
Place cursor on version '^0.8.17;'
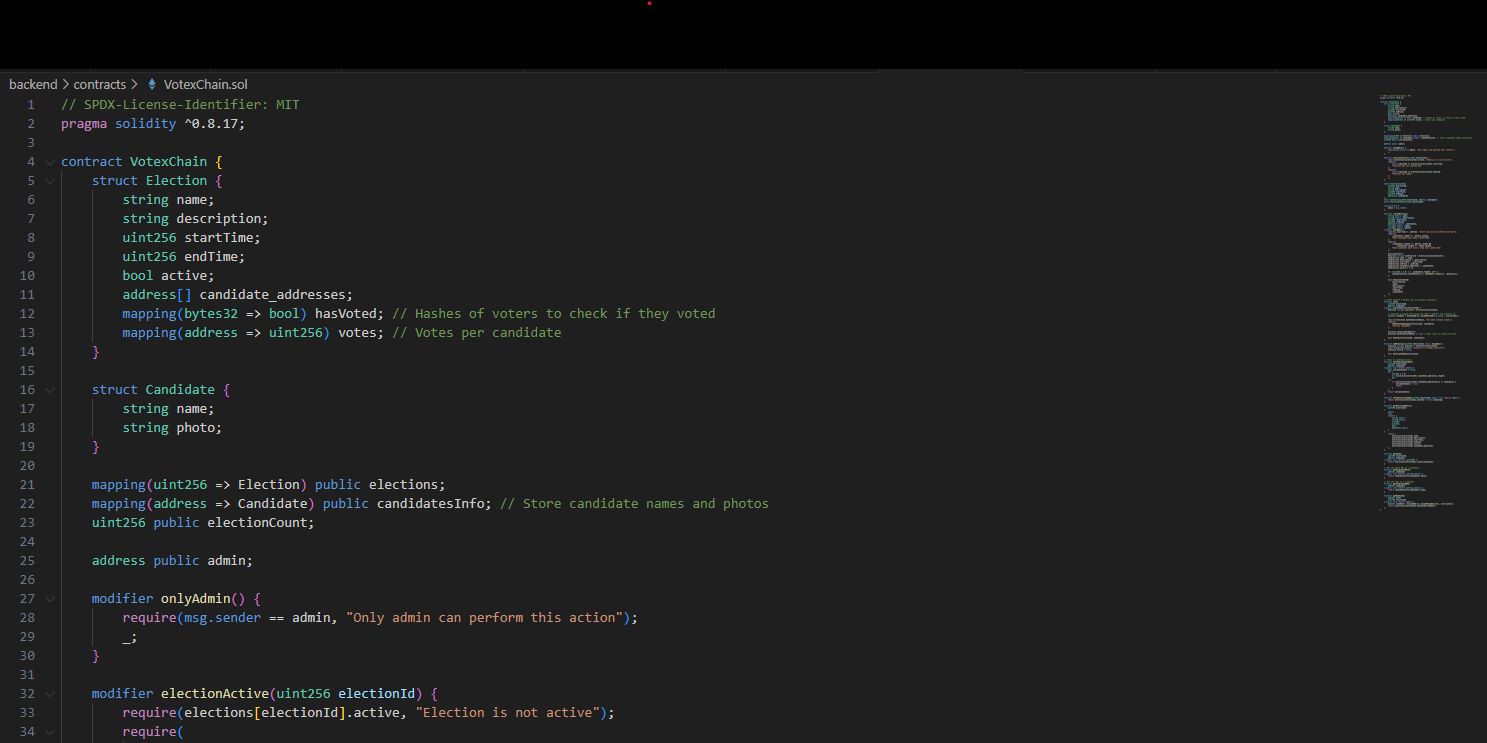pos(214,124)
